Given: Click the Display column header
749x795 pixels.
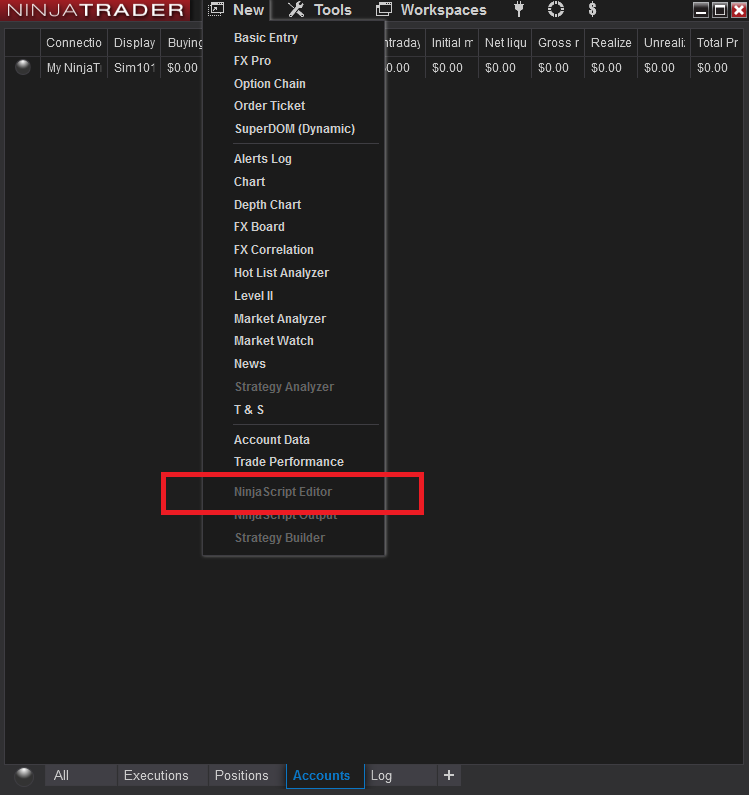Looking at the screenshot, I should point(134,43).
